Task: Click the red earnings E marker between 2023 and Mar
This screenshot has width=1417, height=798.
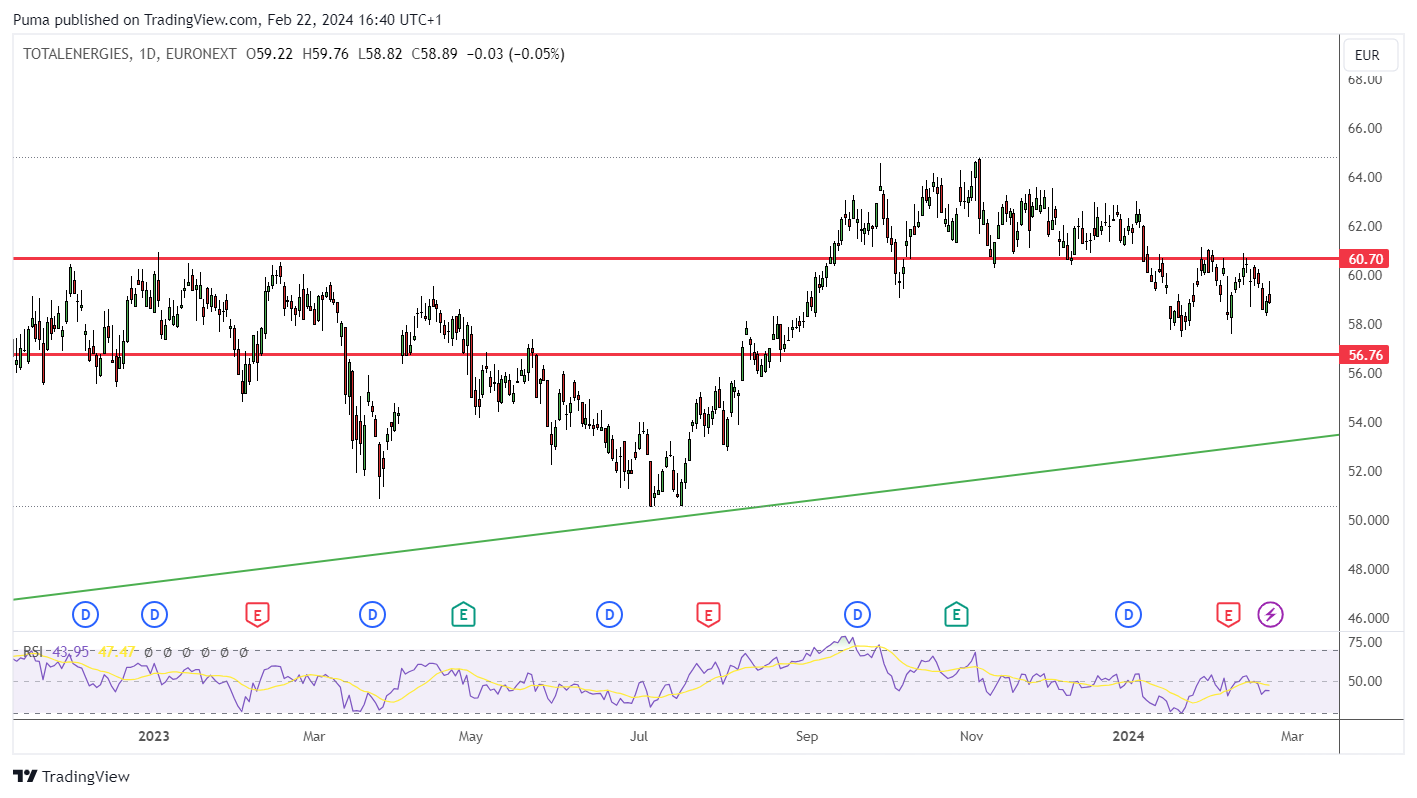Action: 257,614
